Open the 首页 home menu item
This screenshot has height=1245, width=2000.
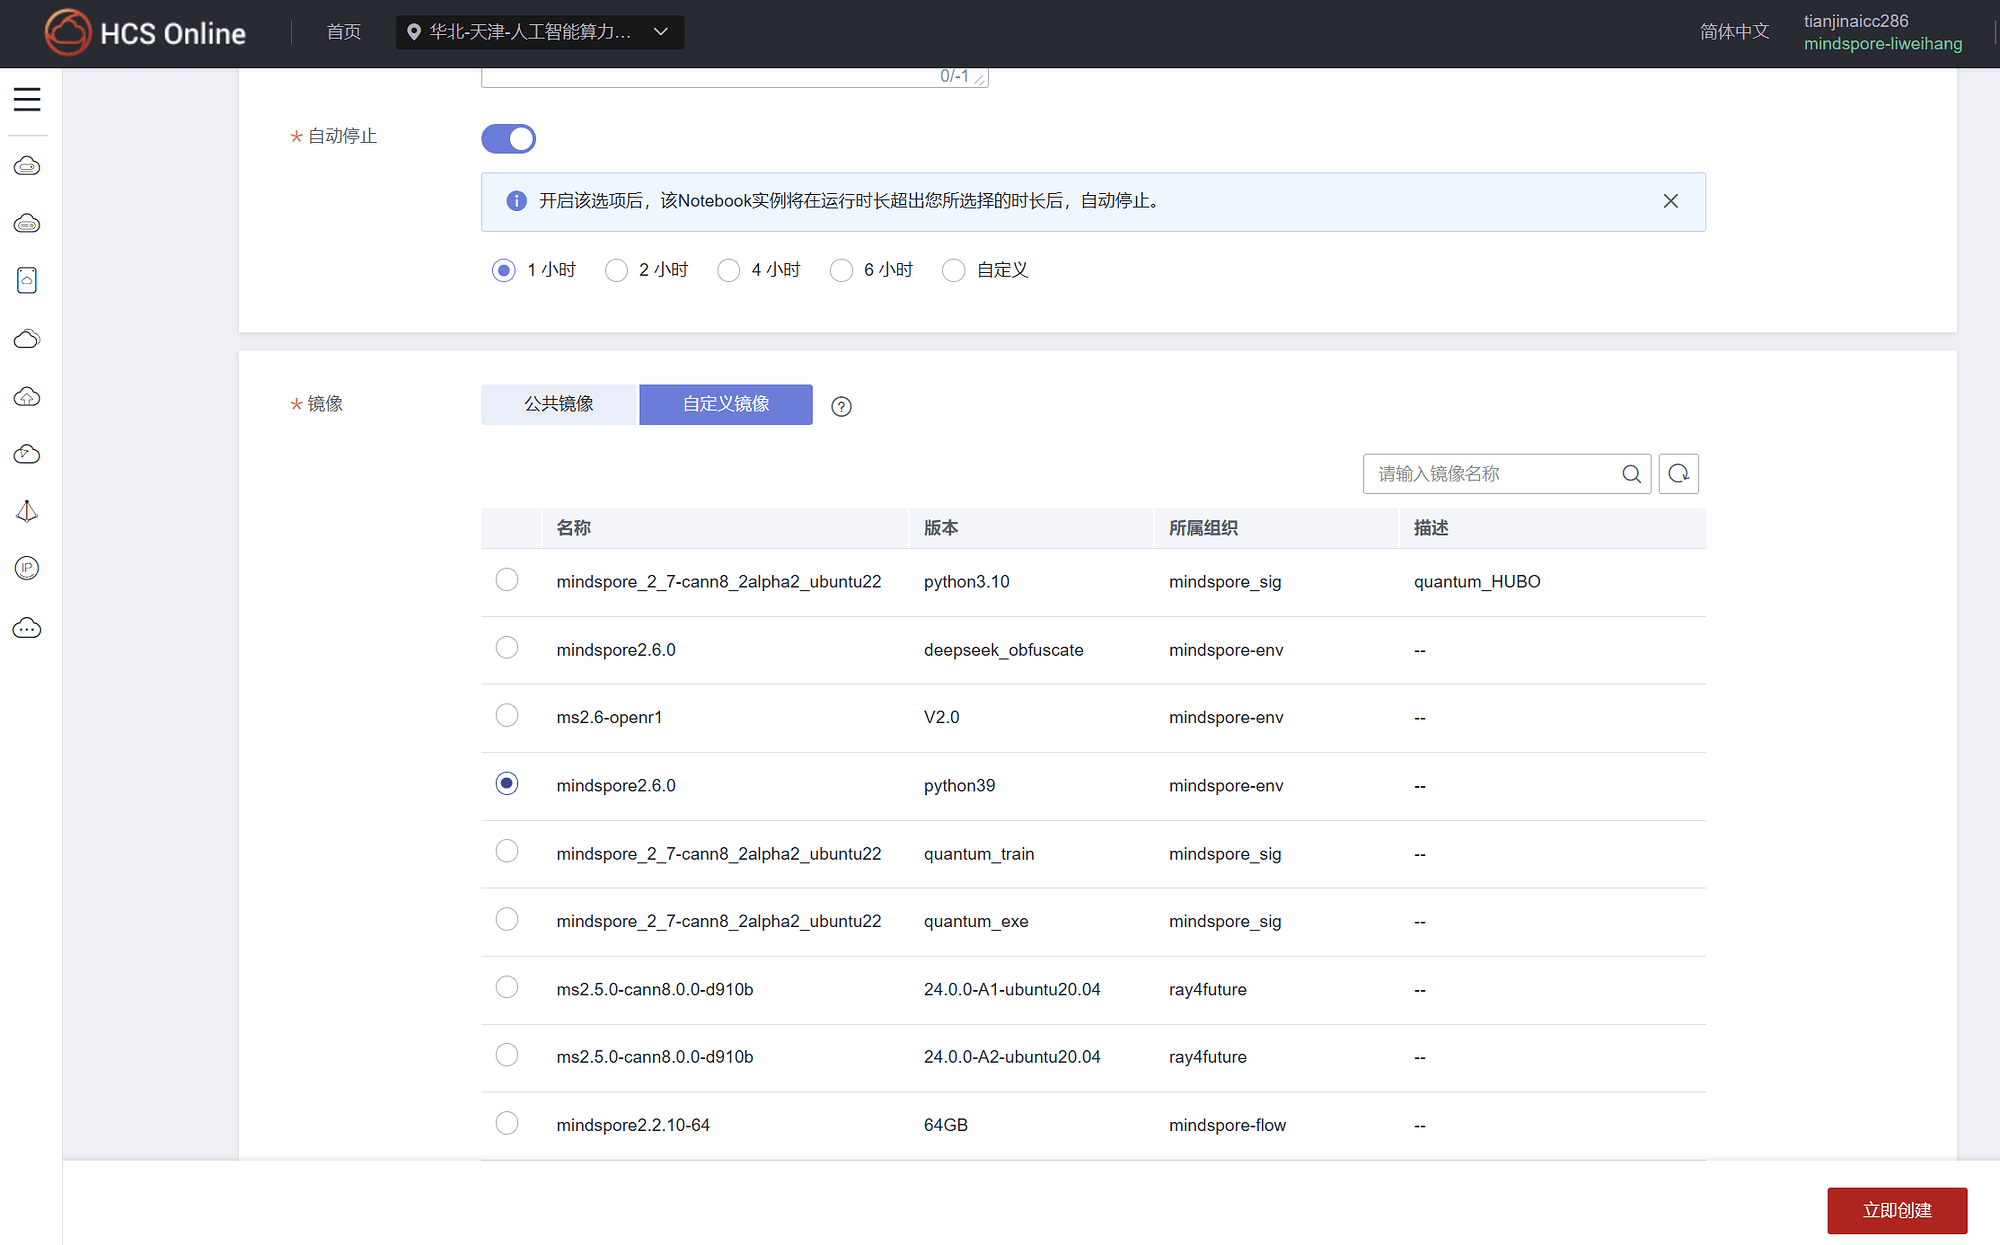click(x=343, y=32)
